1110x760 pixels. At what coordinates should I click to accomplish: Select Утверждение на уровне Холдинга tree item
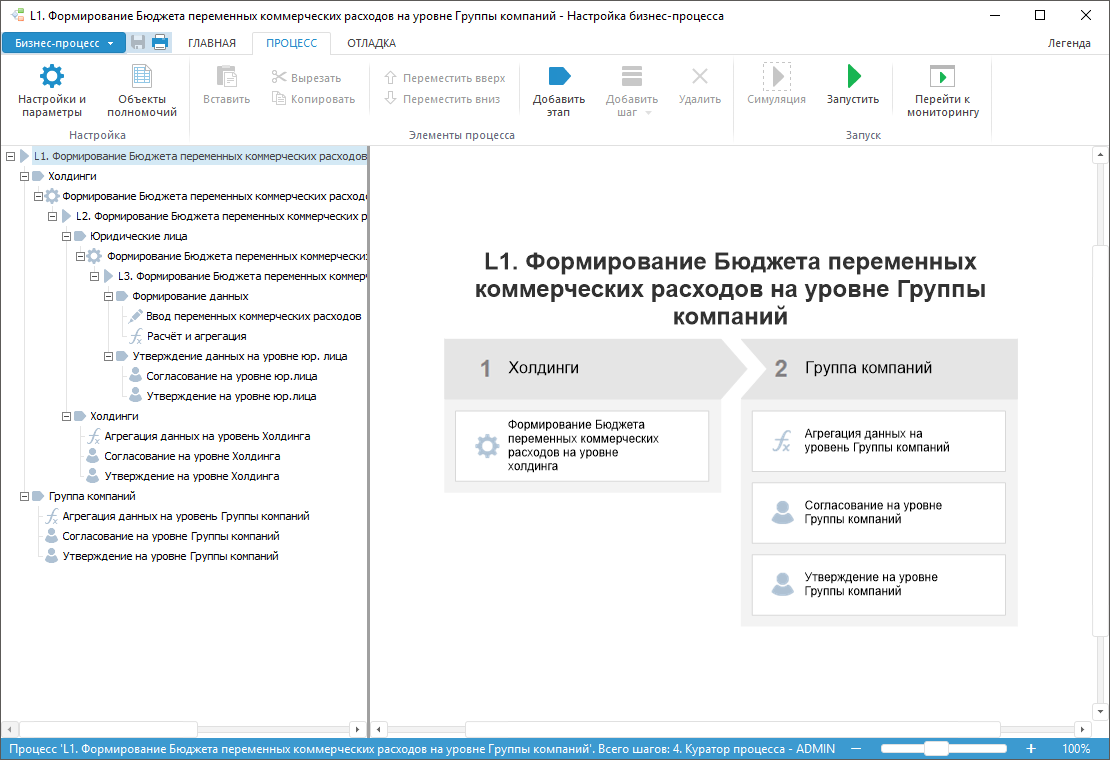[191, 476]
